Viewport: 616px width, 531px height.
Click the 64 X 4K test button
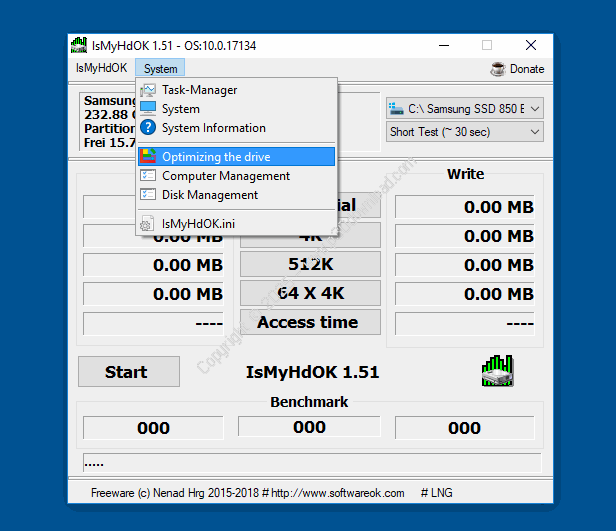coord(308,293)
